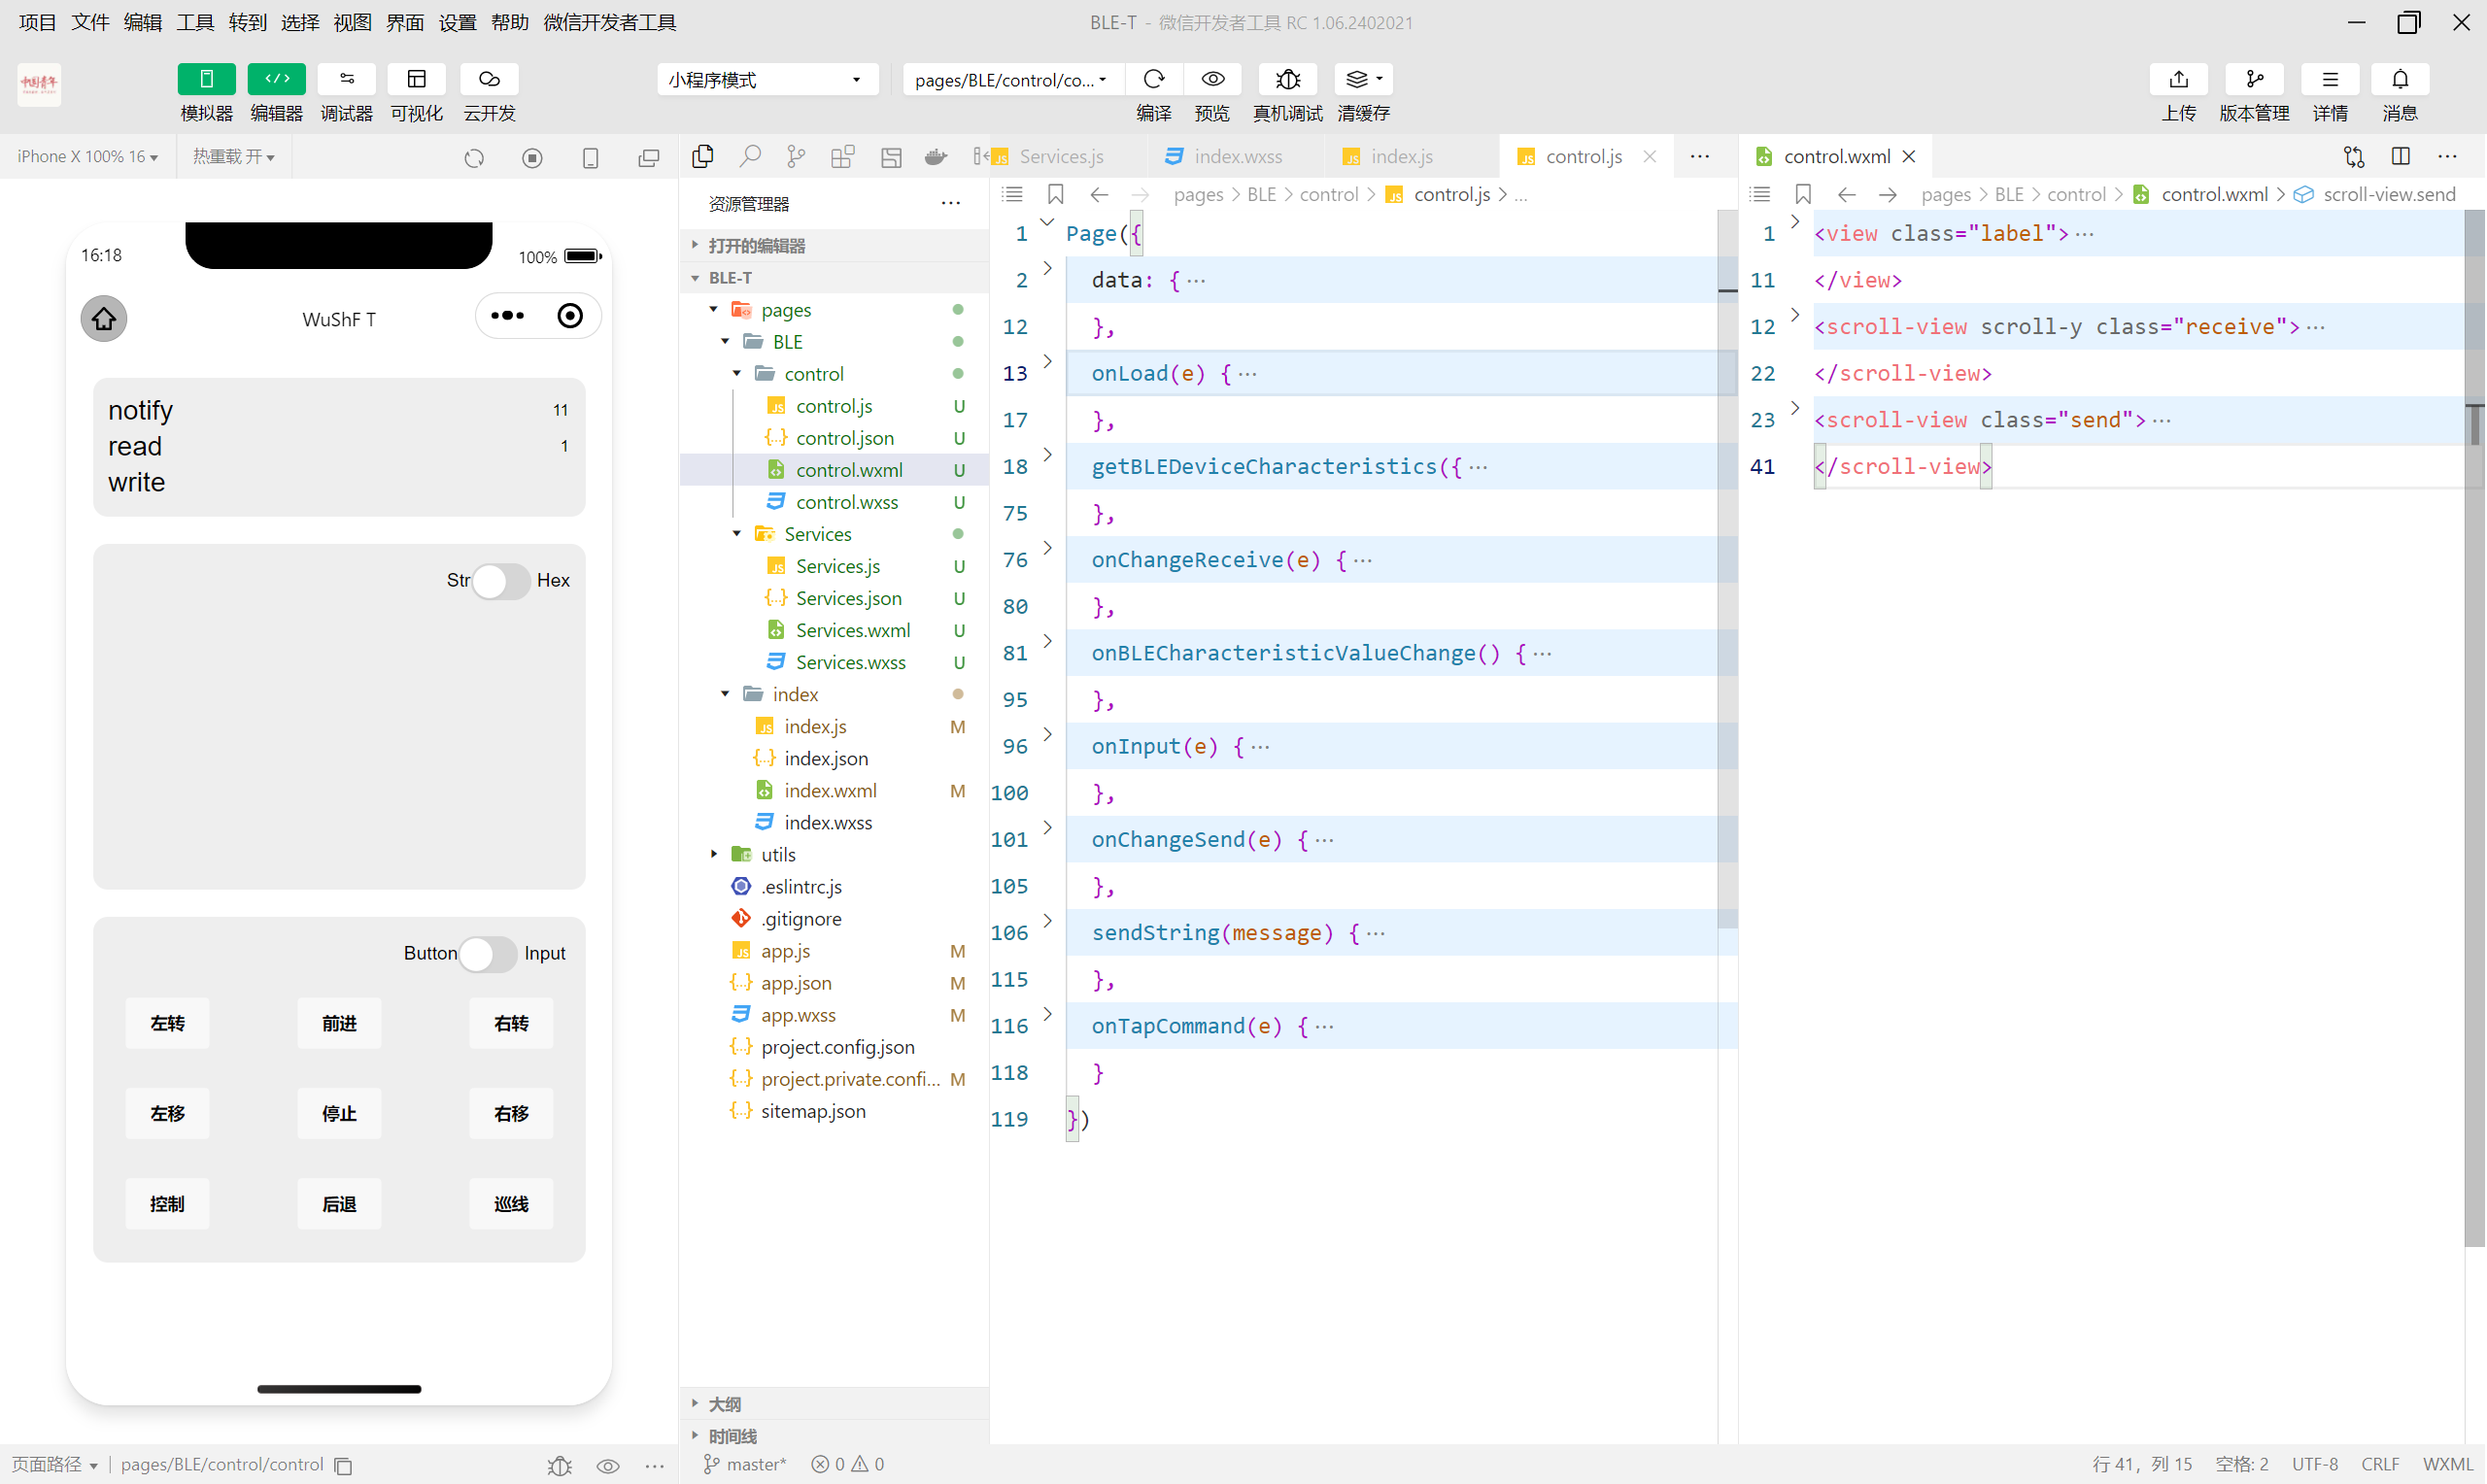
Task: Open the Version management icon
Action: pyautogui.click(x=2254, y=79)
